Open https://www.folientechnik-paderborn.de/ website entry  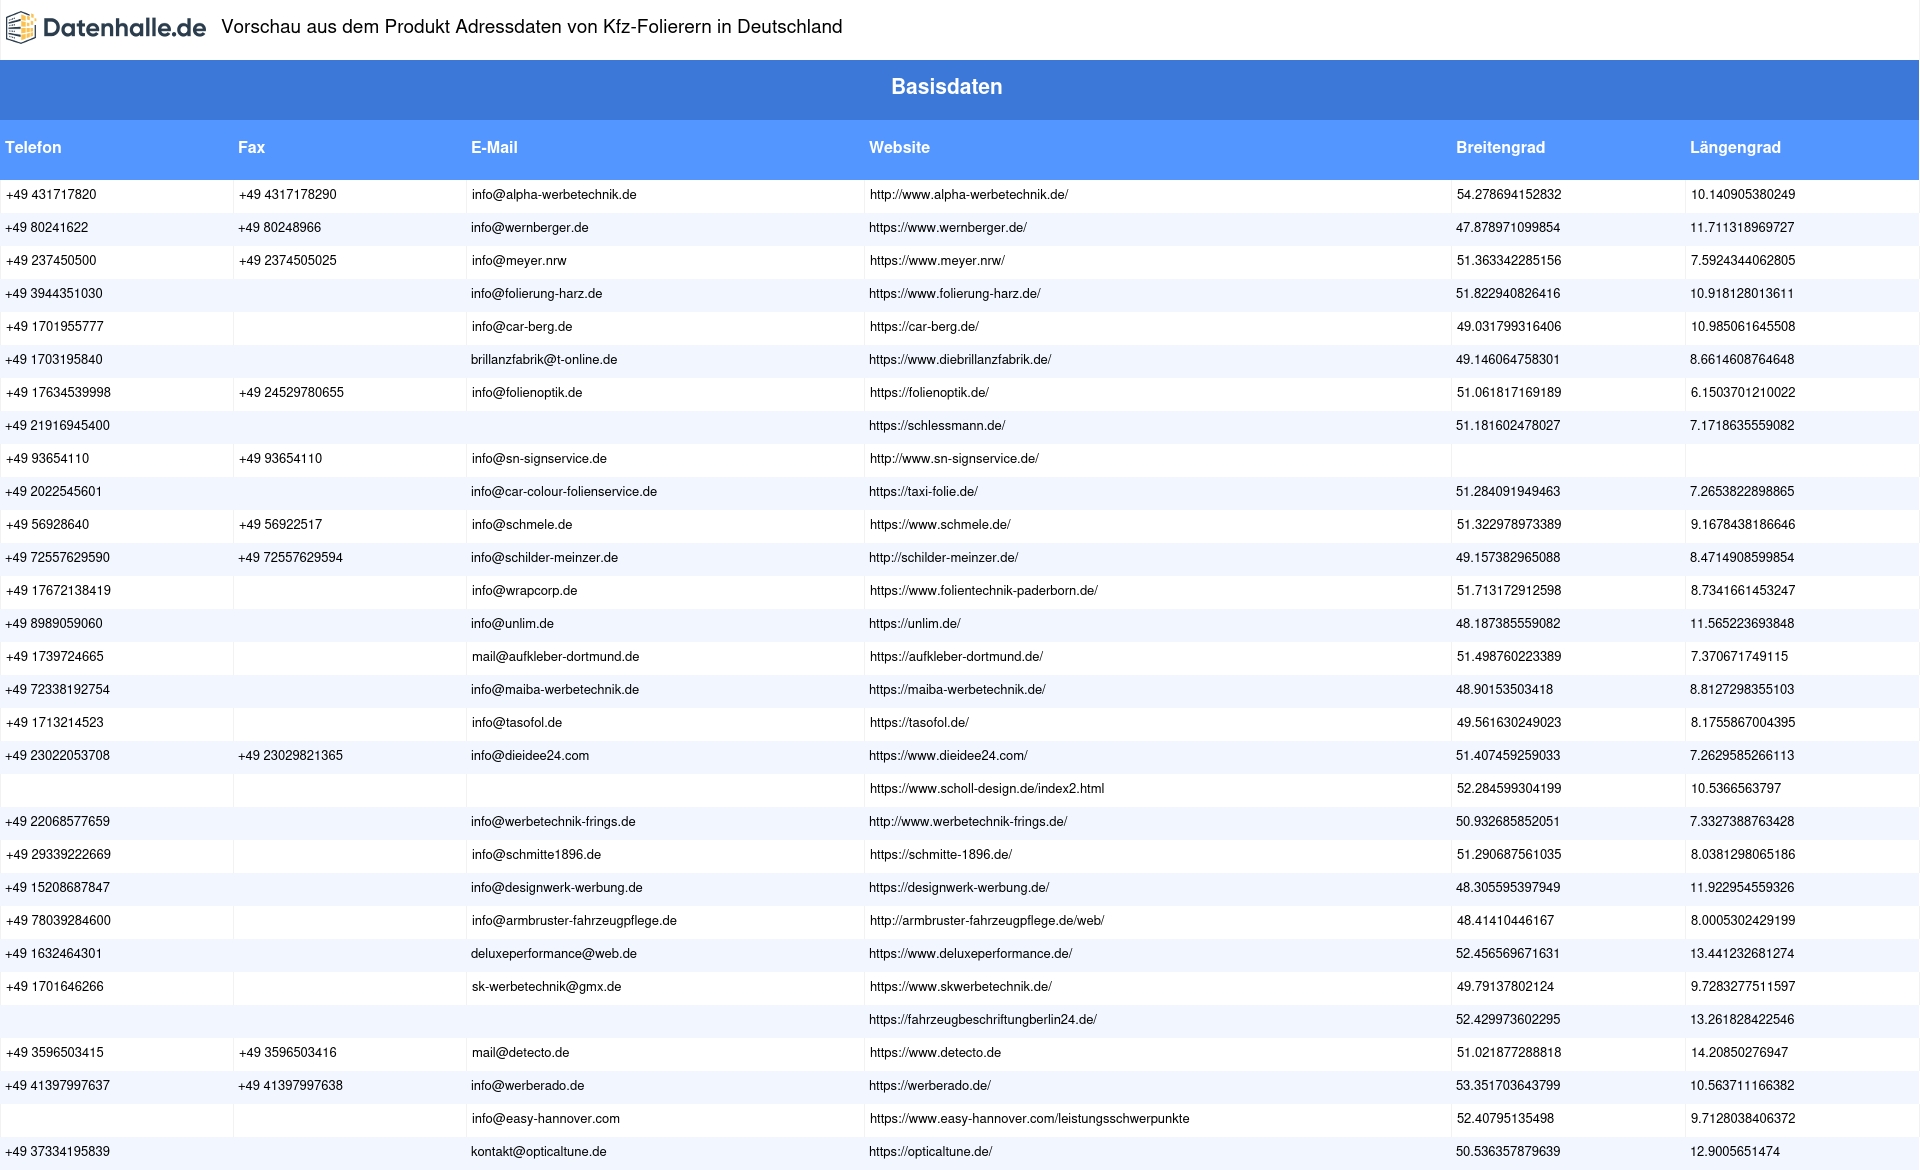tap(983, 591)
